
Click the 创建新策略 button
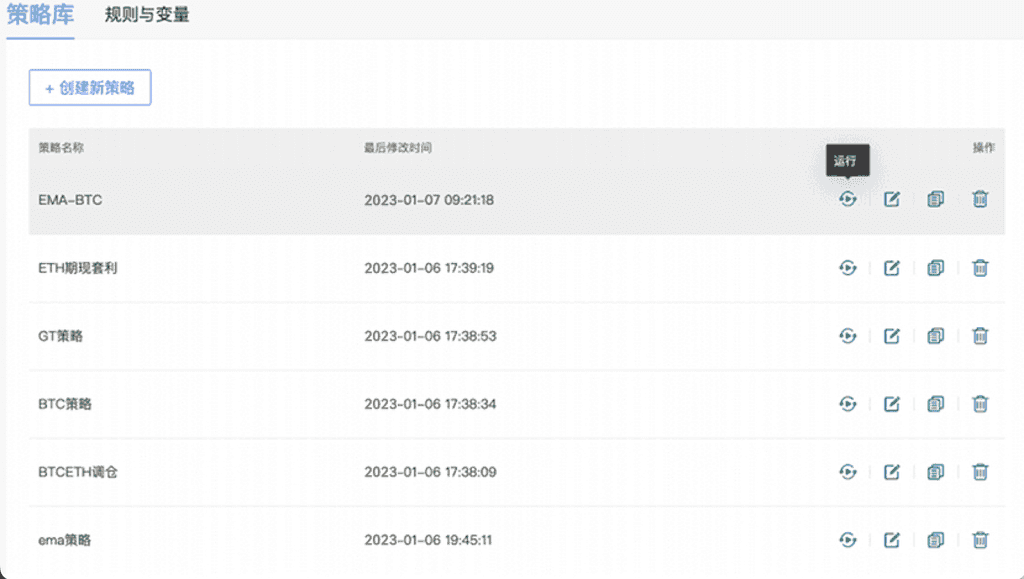pos(90,88)
